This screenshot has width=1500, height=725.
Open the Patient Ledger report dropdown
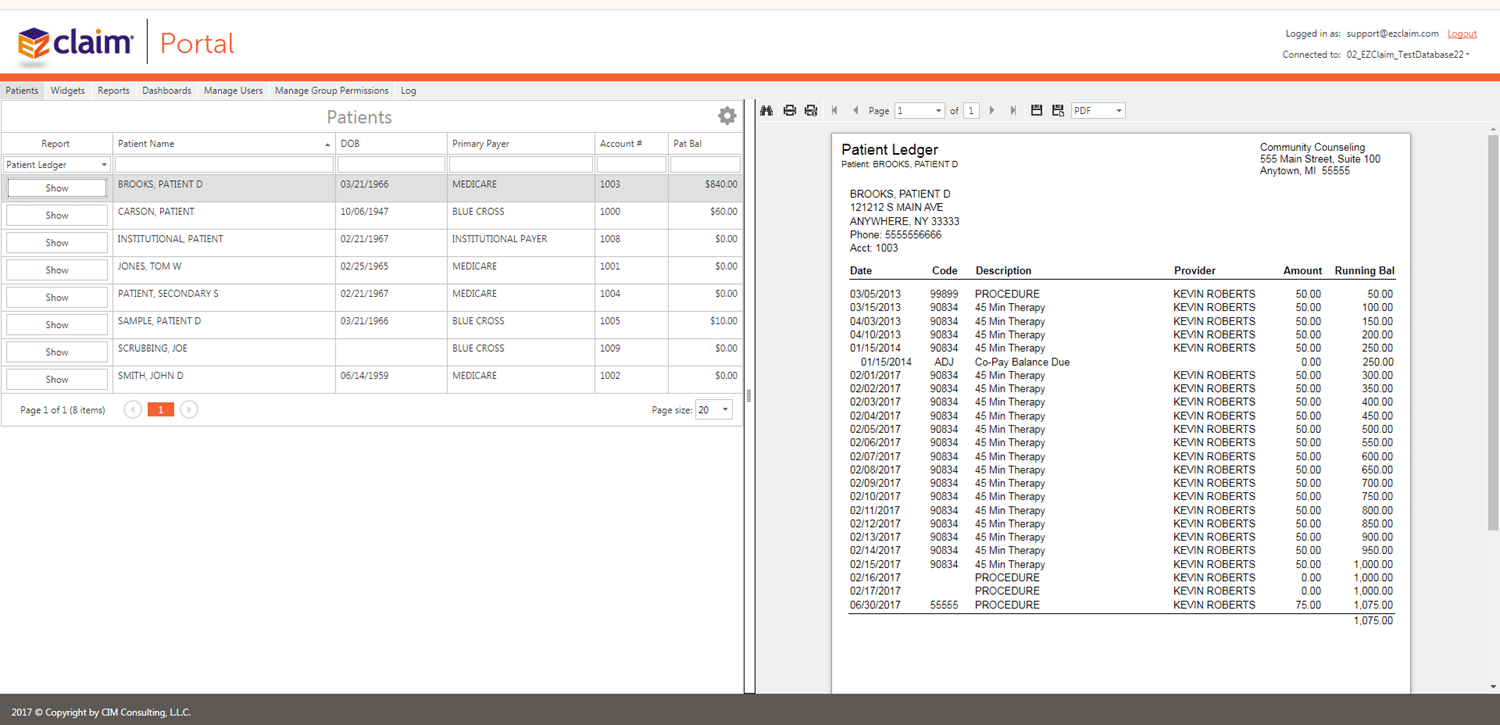click(x=57, y=165)
